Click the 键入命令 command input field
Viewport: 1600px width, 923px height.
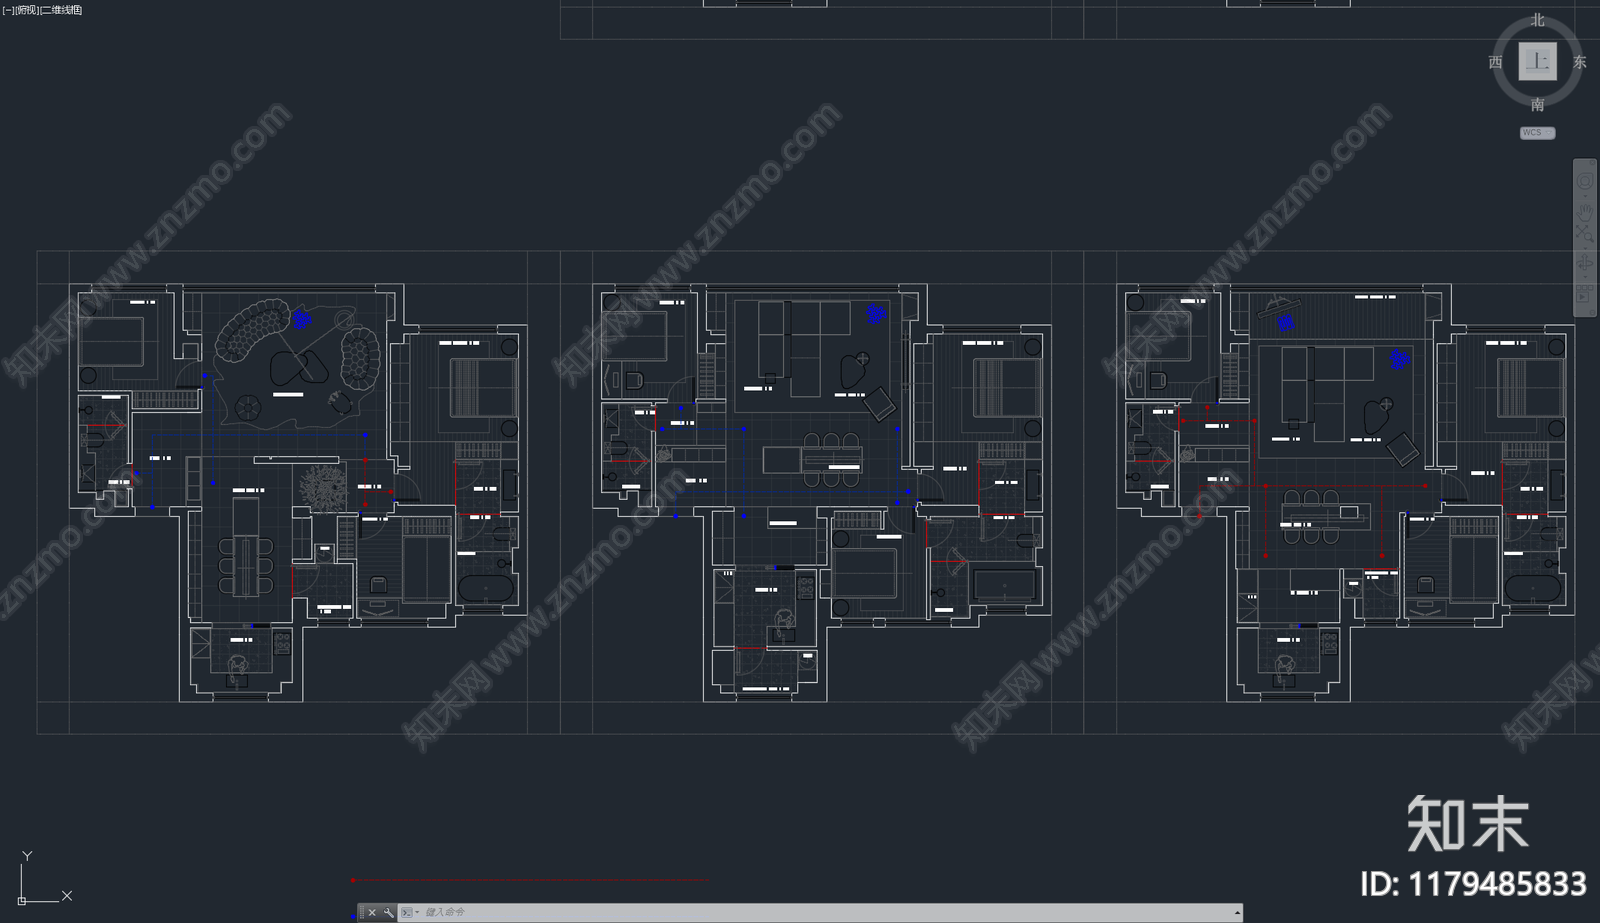coord(826,912)
